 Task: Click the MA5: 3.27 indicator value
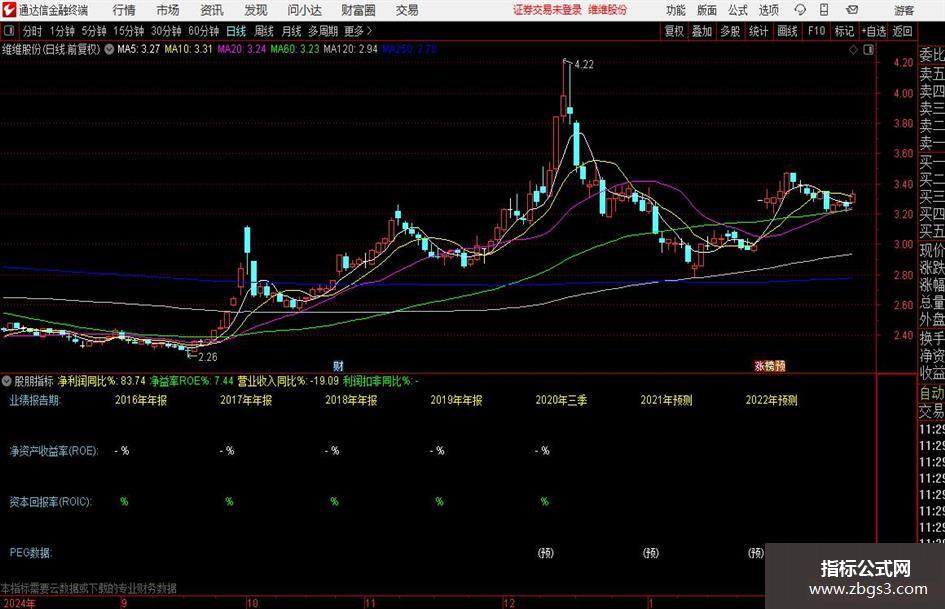(139, 49)
